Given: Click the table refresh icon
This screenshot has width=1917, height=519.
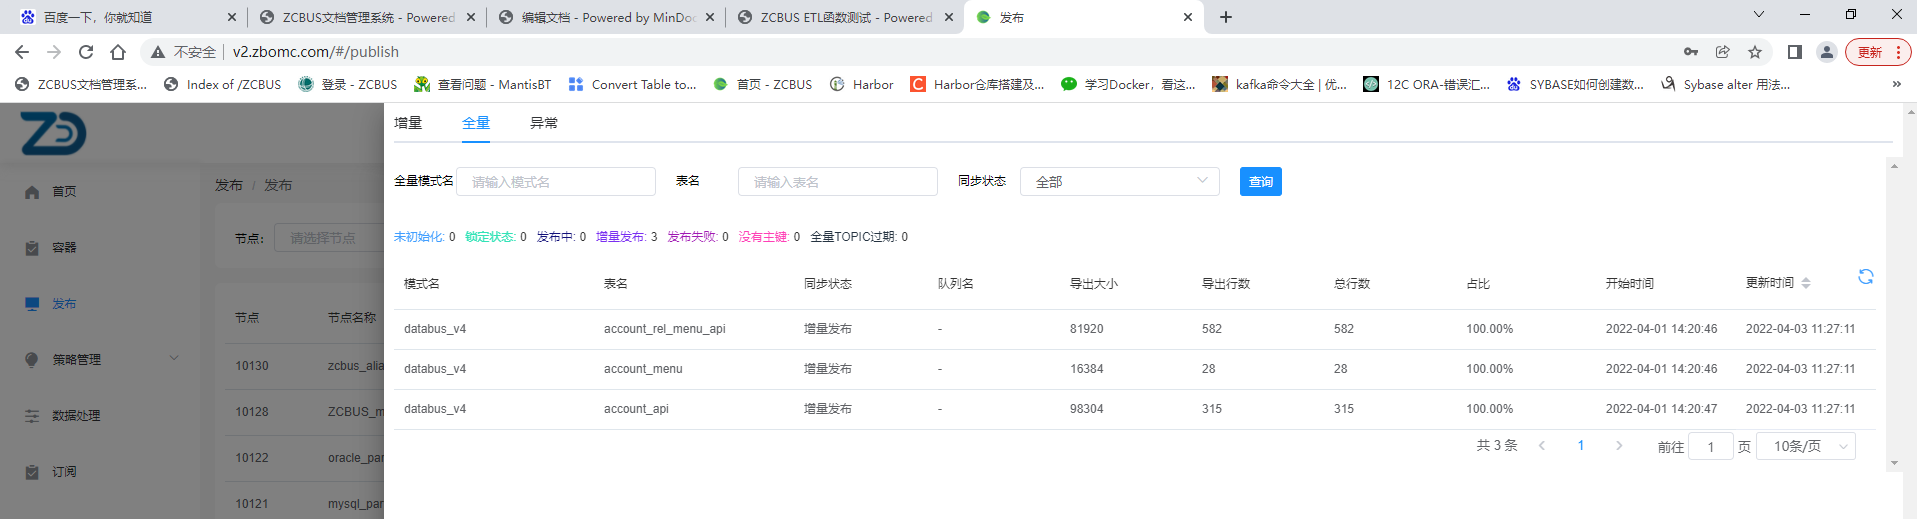Looking at the screenshot, I should 1865,277.
